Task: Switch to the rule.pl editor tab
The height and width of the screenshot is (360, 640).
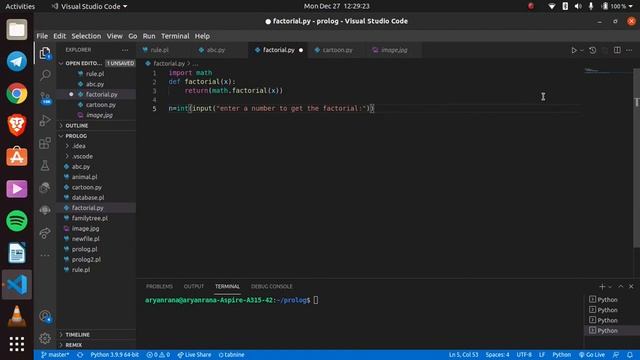Action: coord(159,50)
